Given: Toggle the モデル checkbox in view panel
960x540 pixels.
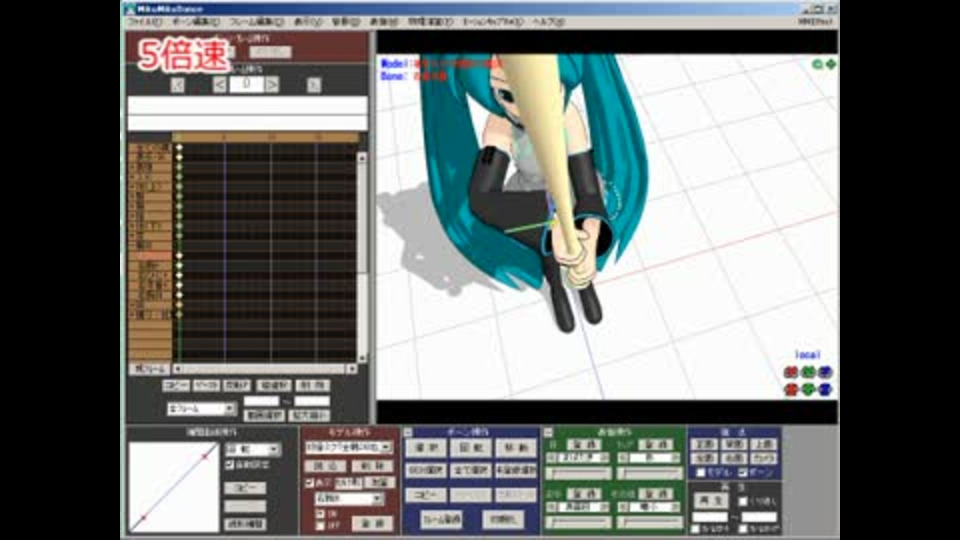Looking at the screenshot, I should [x=701, y=472].
